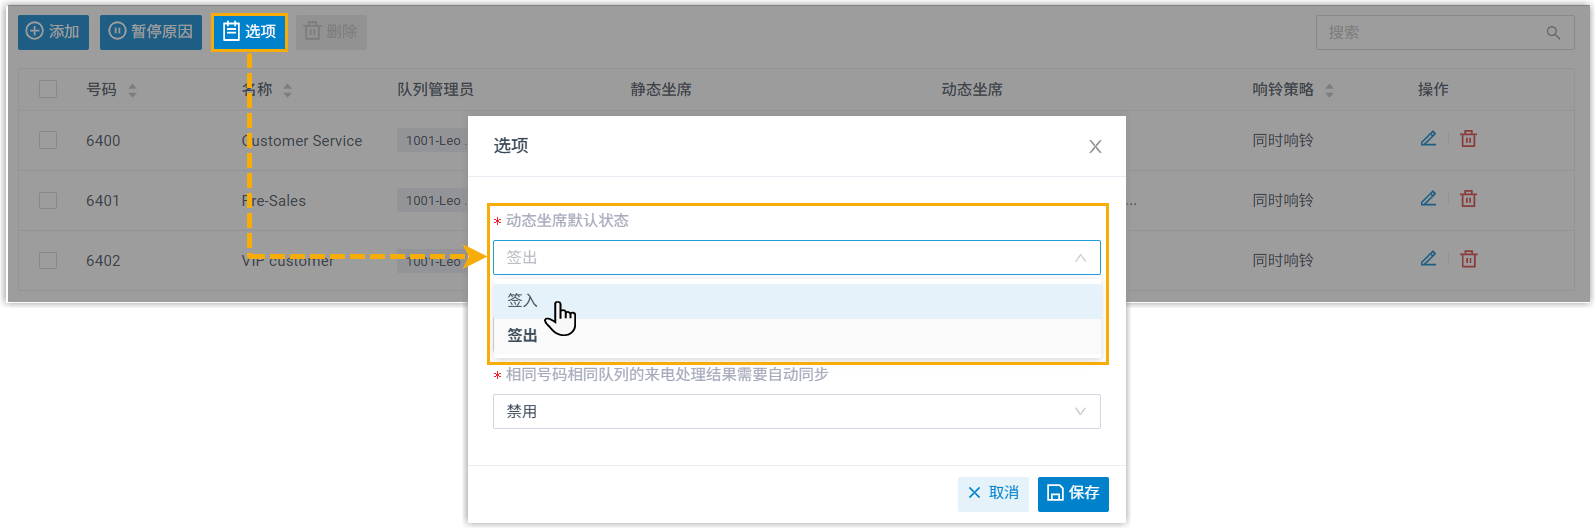Viewport: 1596px width, 529px height.
Task: Click the 搜索 search input field
Action: (1430, 33)
